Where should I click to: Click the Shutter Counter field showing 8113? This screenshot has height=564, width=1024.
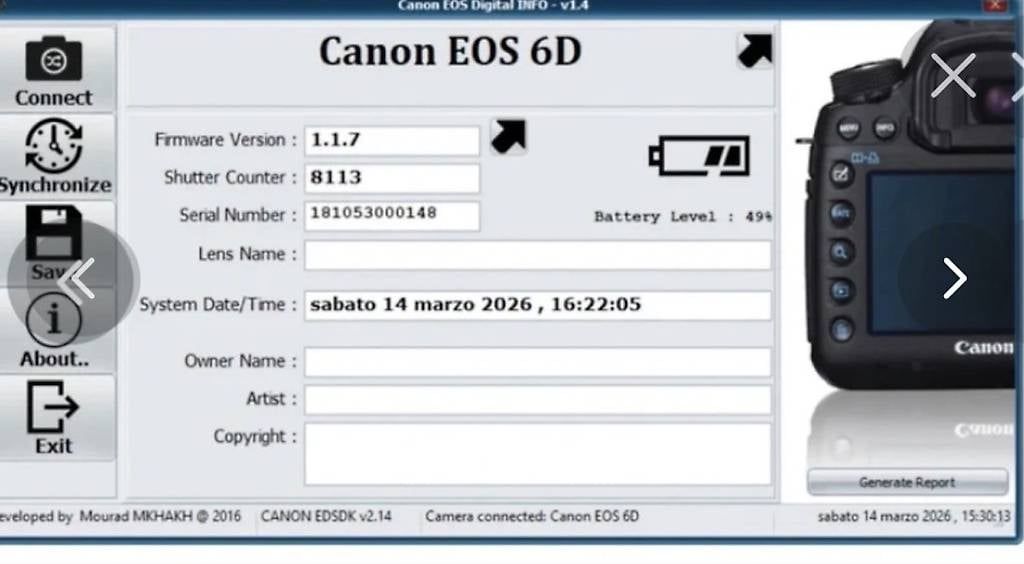(392, 178)
